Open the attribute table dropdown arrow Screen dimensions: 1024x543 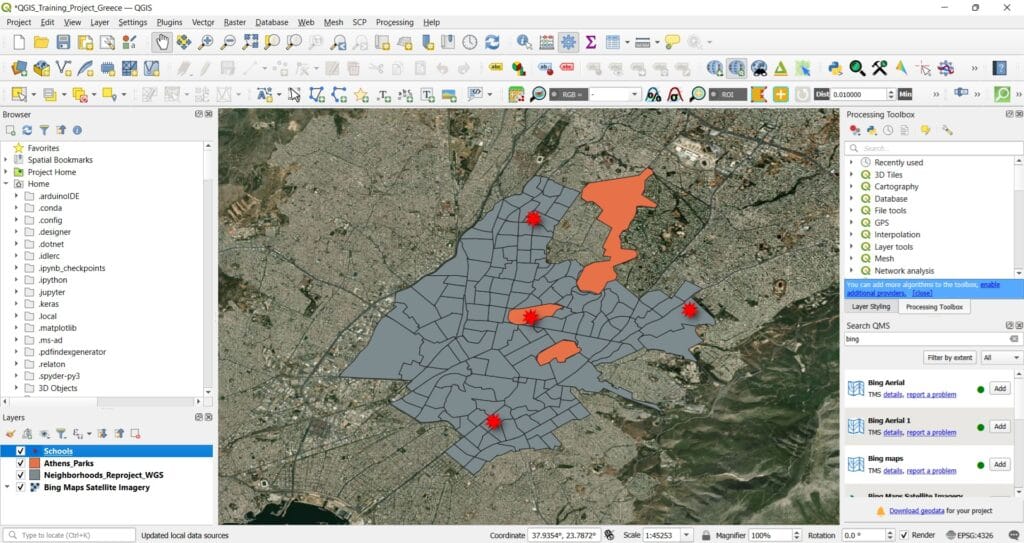point(628,42)
